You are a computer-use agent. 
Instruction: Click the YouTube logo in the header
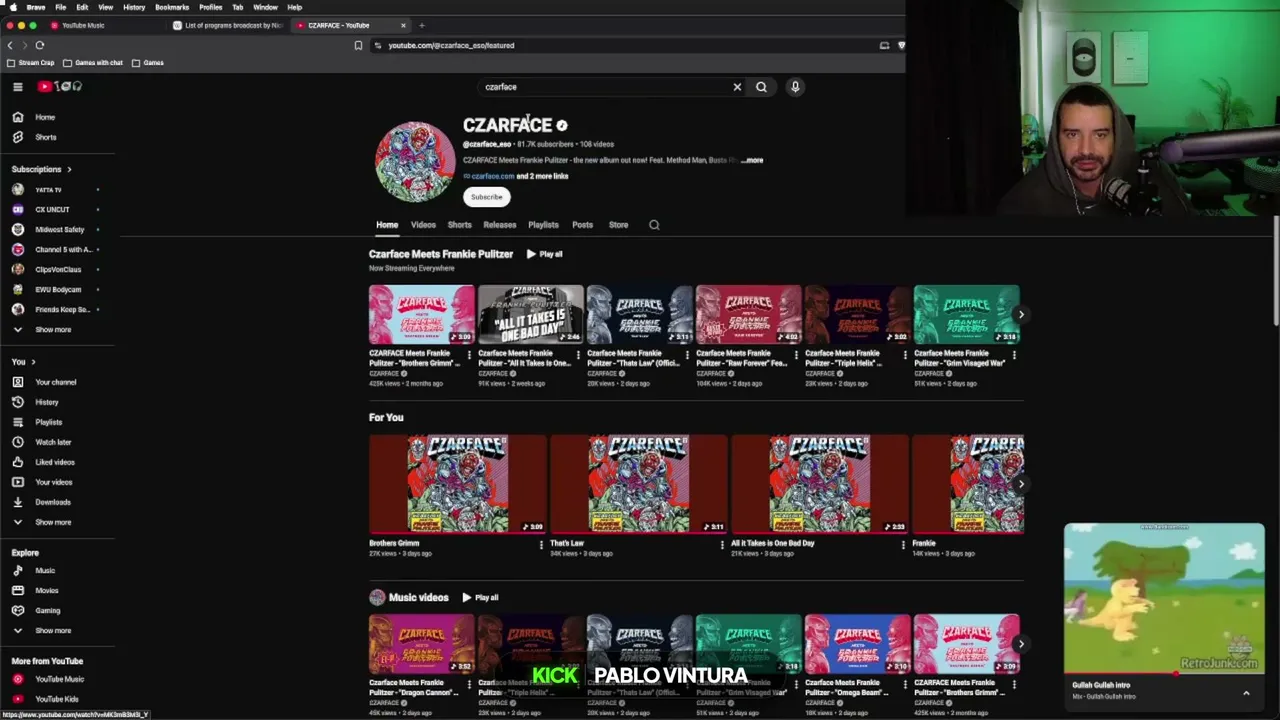[x=60, y=87]
